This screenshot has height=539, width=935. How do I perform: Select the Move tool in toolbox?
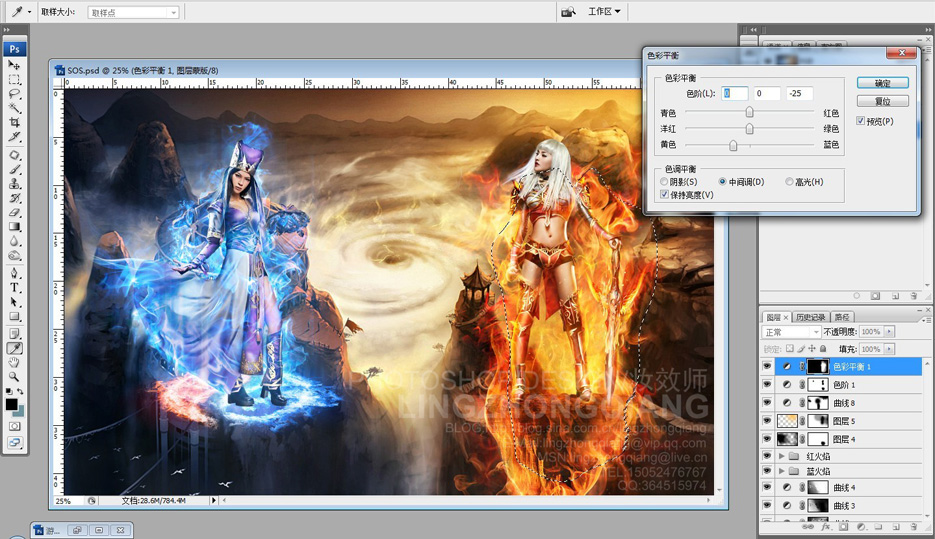pos(14,64)
